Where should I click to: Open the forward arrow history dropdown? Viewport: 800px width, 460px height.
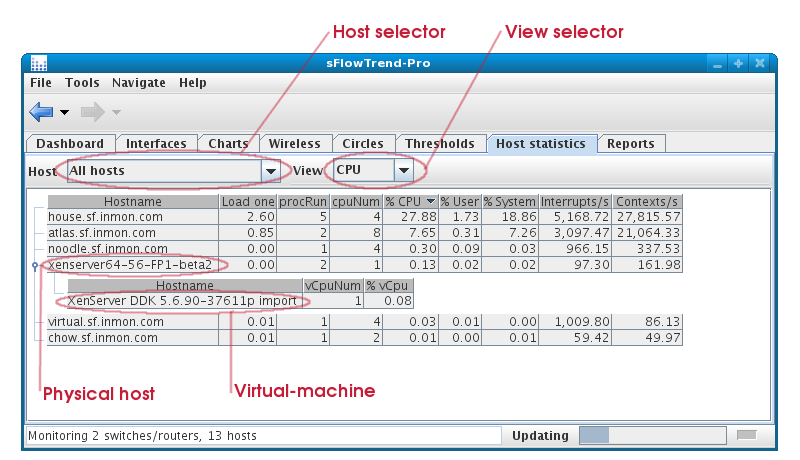pos(116,113)
